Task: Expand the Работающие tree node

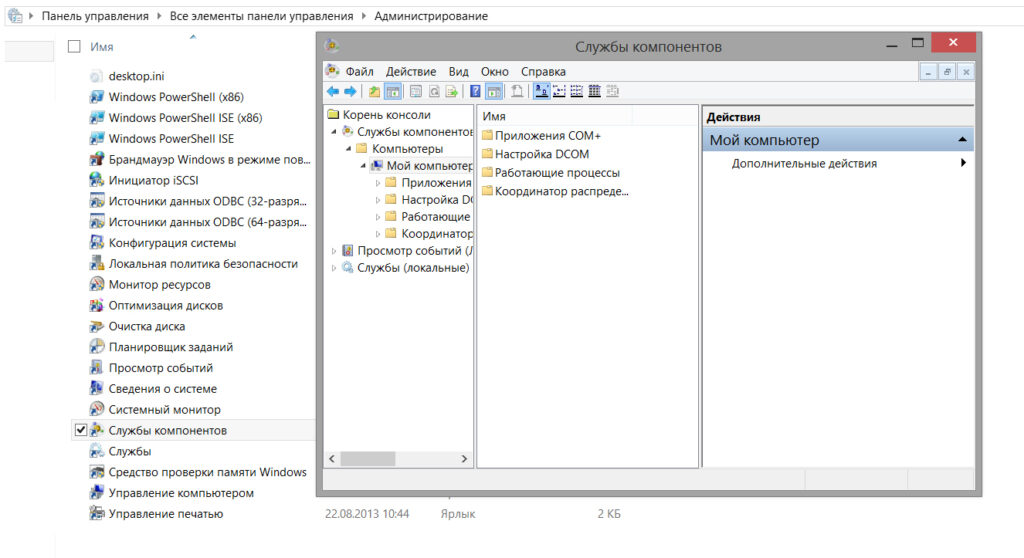Action: coord(377,217)
